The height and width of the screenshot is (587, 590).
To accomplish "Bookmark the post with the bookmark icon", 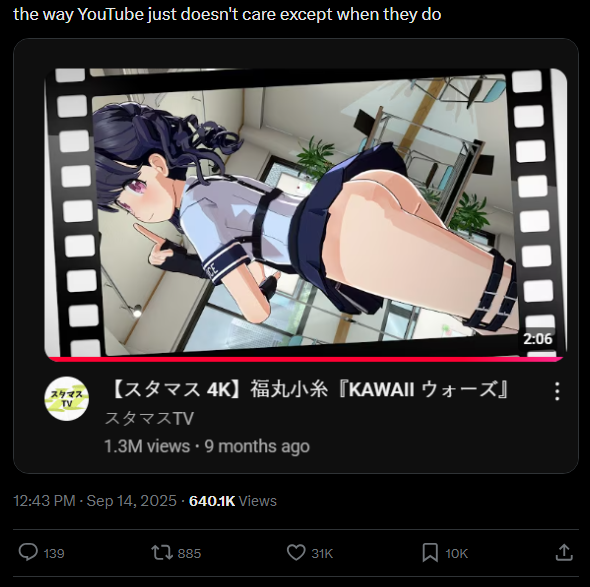I will click(x=430, y=552).
